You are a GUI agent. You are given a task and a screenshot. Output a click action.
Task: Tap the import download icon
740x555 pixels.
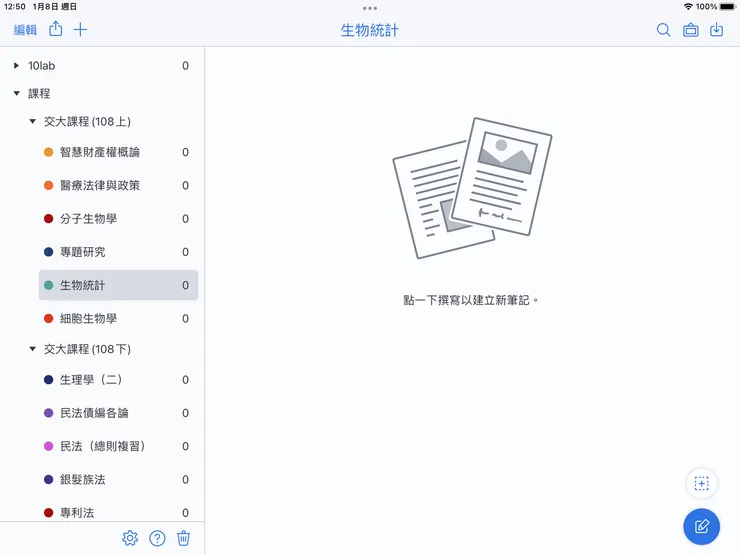click(716, 29)
